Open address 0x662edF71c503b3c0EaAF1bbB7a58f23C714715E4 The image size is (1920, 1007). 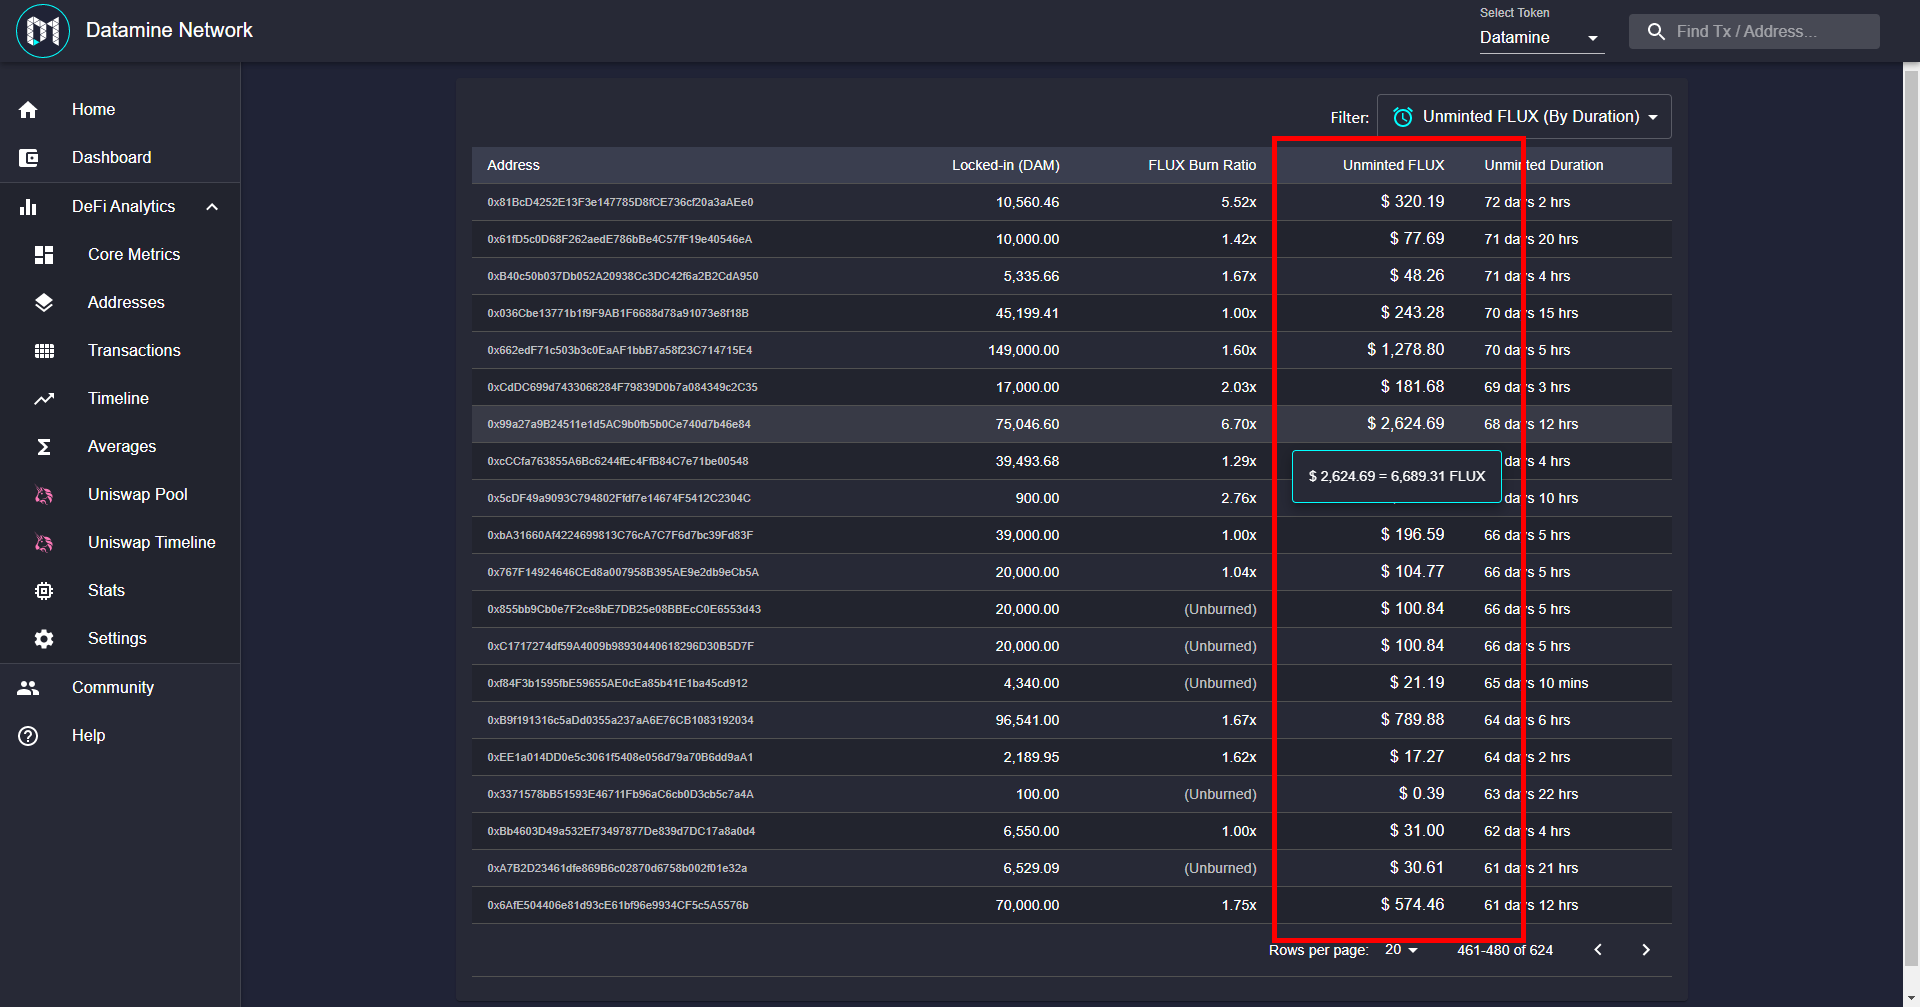[620, 351]
